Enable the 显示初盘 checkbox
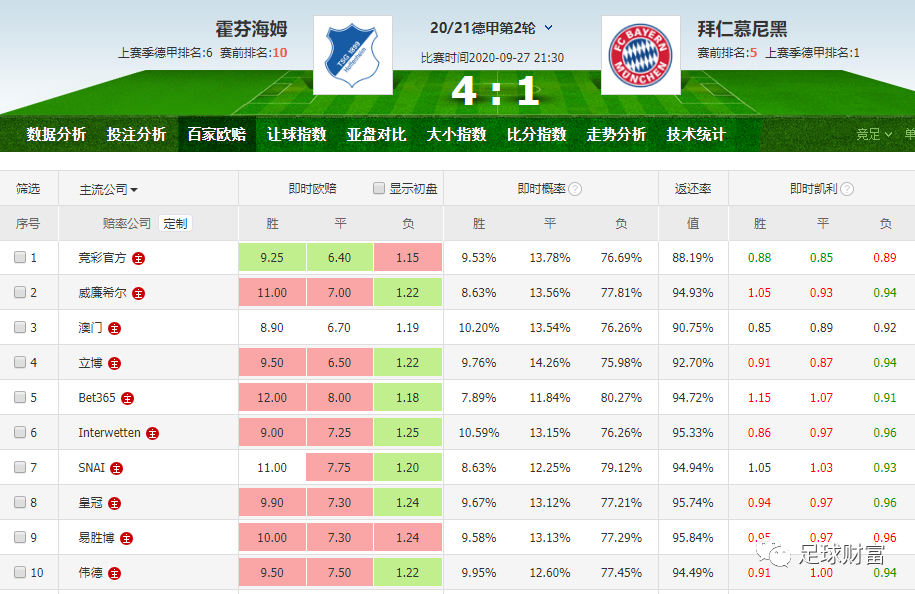The width and height of the screenshot is (915, 594). point(379,188)
